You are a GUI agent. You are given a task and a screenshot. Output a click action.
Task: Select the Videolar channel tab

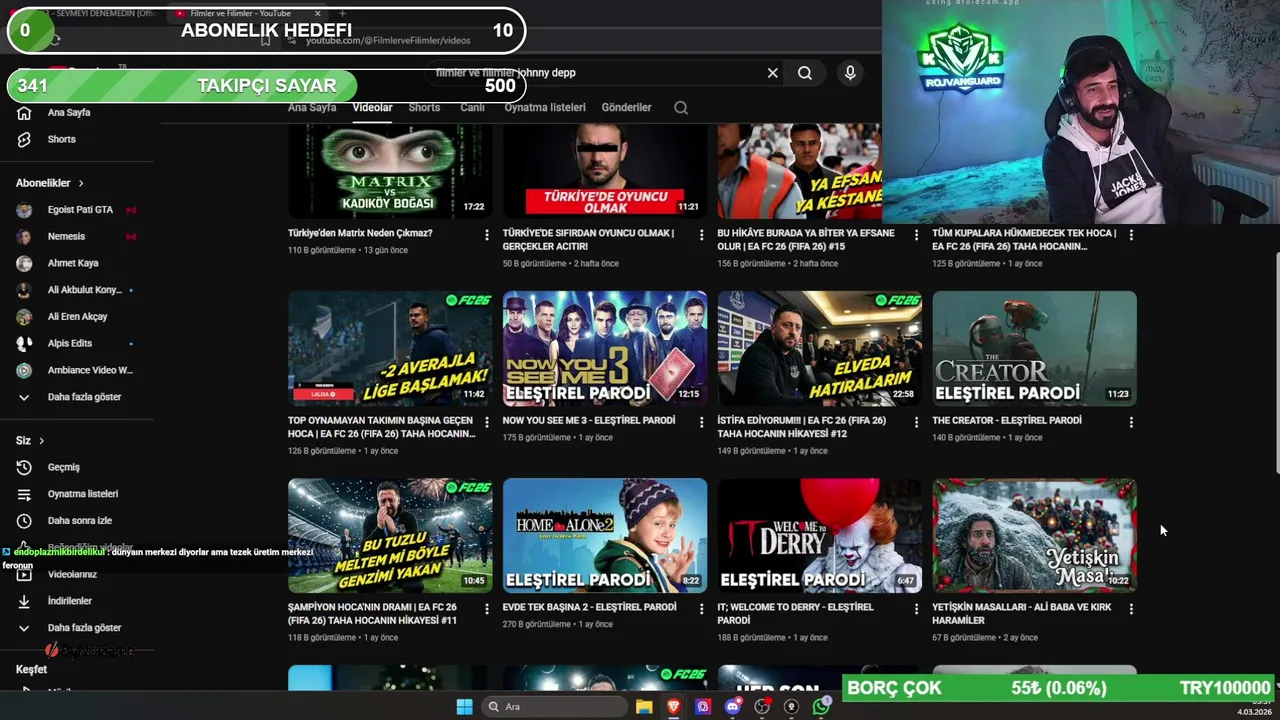pos(372,108)
